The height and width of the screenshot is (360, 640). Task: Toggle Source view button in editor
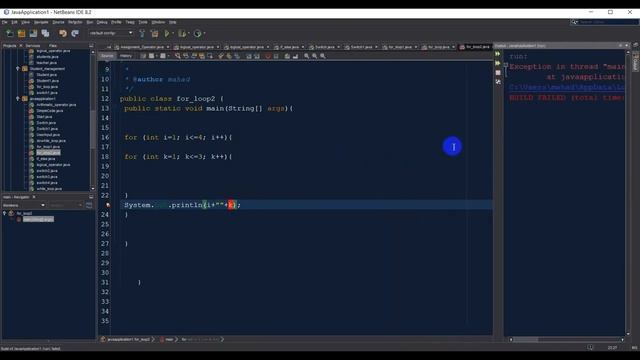pyautogui.click(x=107, y=56)
